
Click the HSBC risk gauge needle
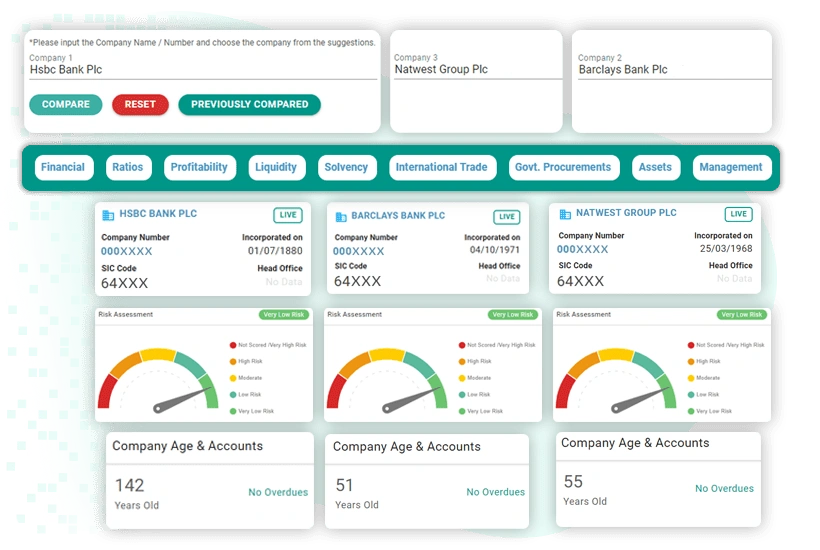[183, 399]
